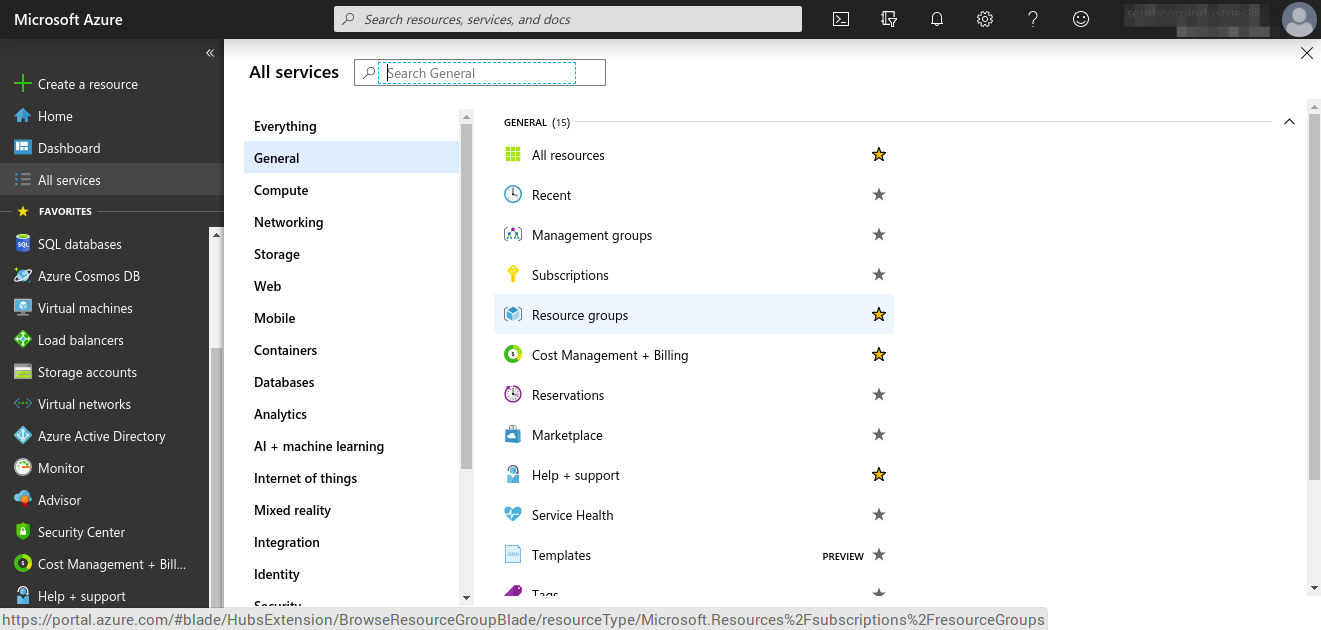
Task: Click the Storage accounts icon
Action: [x=22, y=372]
